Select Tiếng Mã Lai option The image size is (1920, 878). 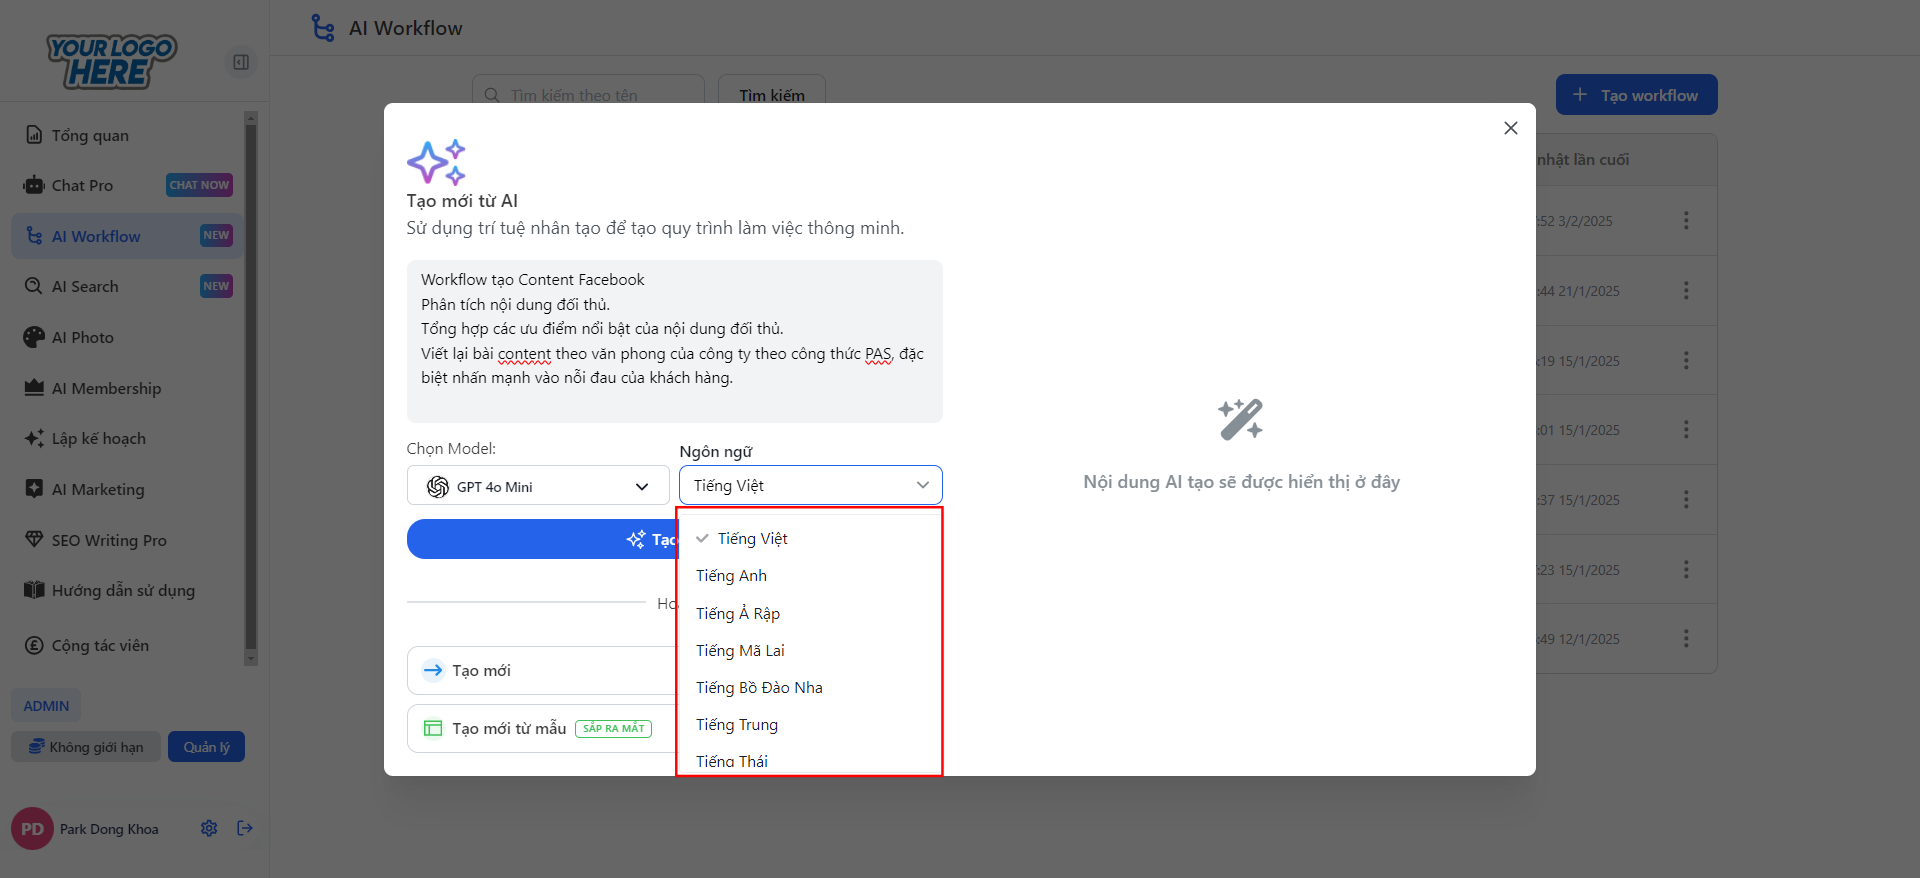[740, 651]
